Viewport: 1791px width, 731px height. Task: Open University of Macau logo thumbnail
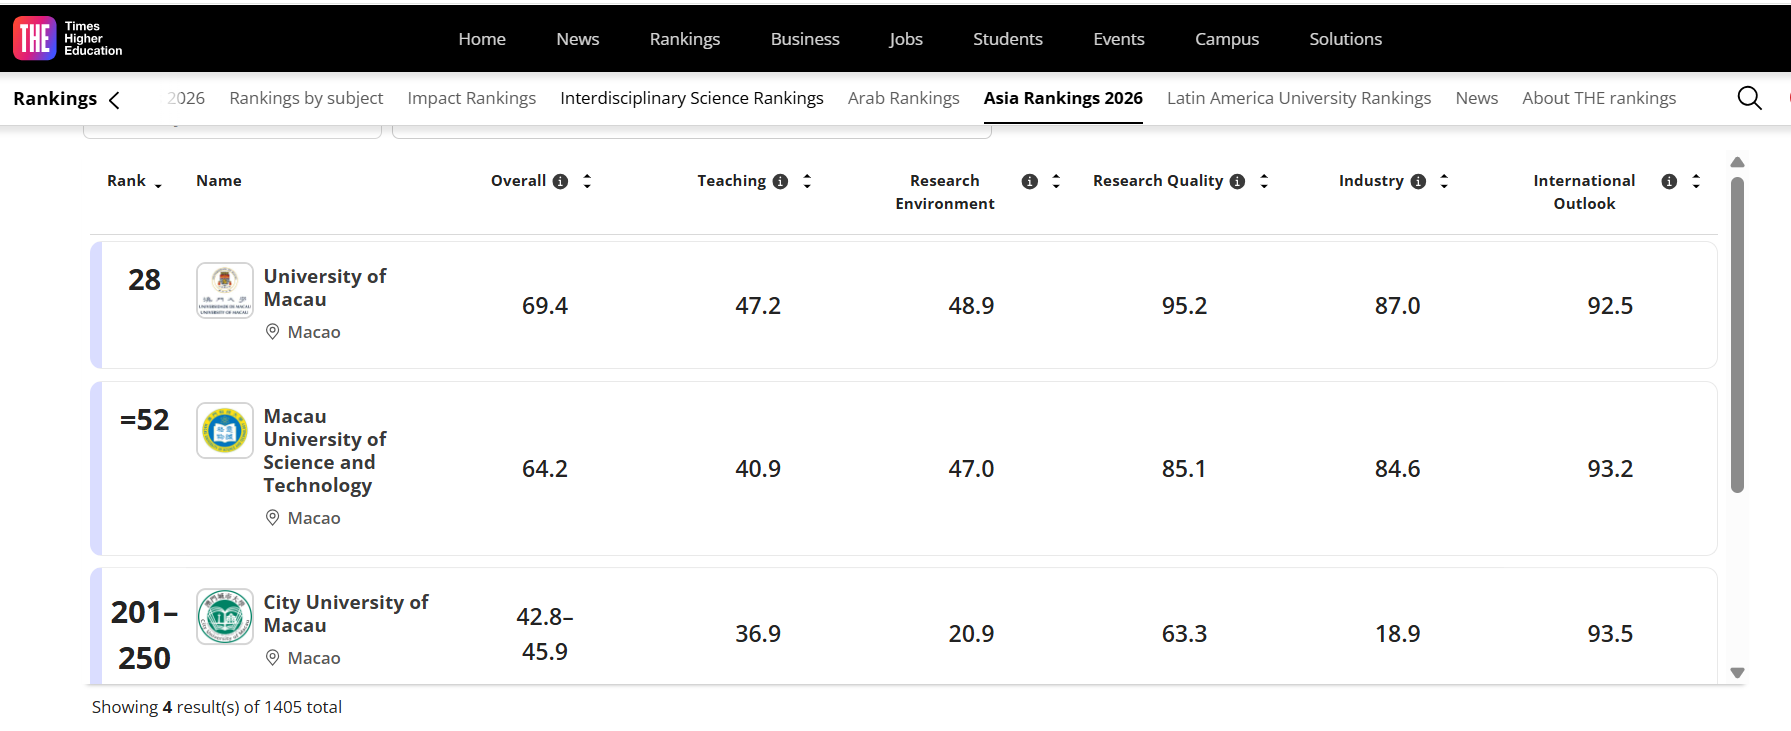click(225, 290)
